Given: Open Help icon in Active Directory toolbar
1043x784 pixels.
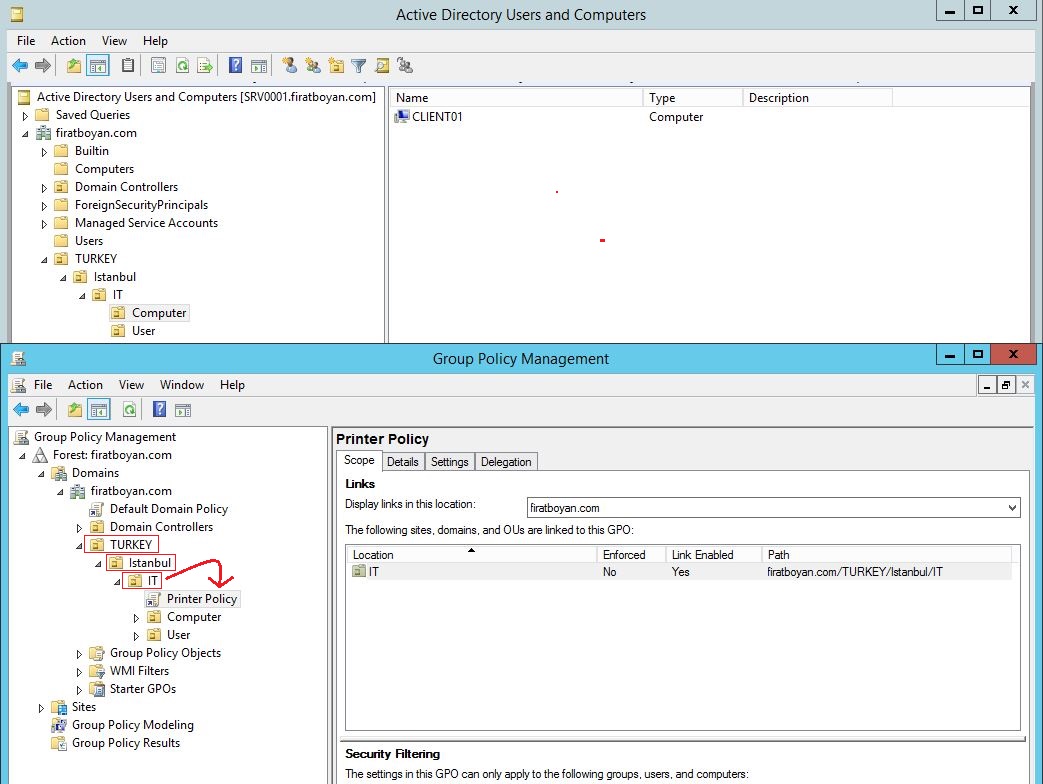Looking at the screenshot, I should [x=235, y=66].
